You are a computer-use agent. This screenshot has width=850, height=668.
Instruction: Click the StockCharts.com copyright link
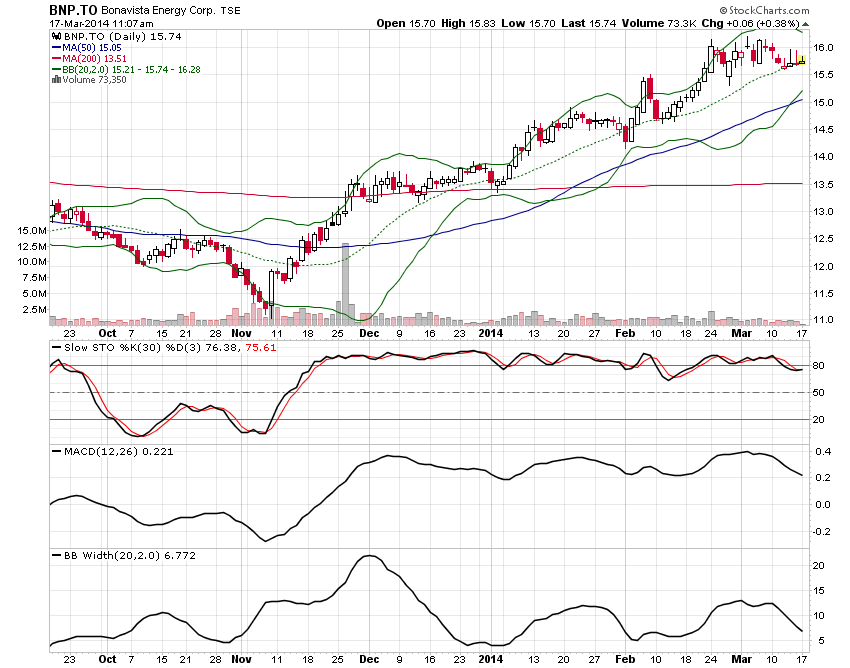click(x=764, y=10)
